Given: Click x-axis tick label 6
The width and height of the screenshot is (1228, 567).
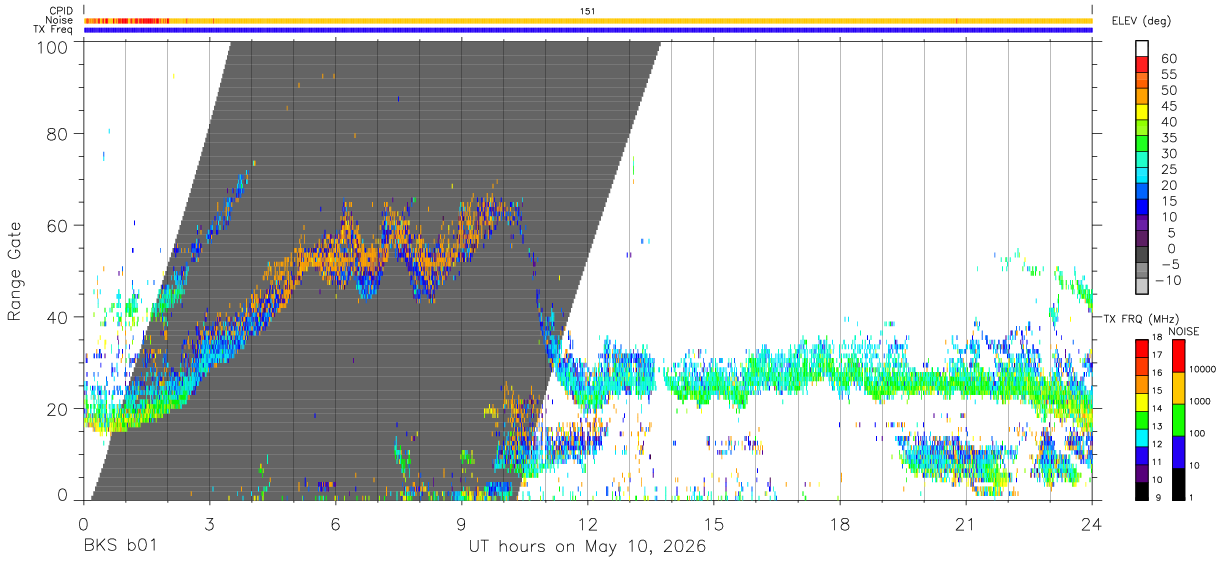Looking at the screenshot, I should coord(336,524).
